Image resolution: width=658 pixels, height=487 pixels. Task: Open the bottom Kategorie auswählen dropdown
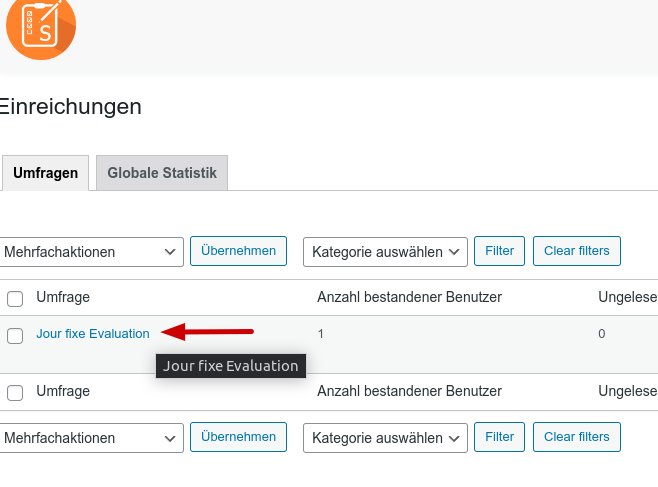385,438
